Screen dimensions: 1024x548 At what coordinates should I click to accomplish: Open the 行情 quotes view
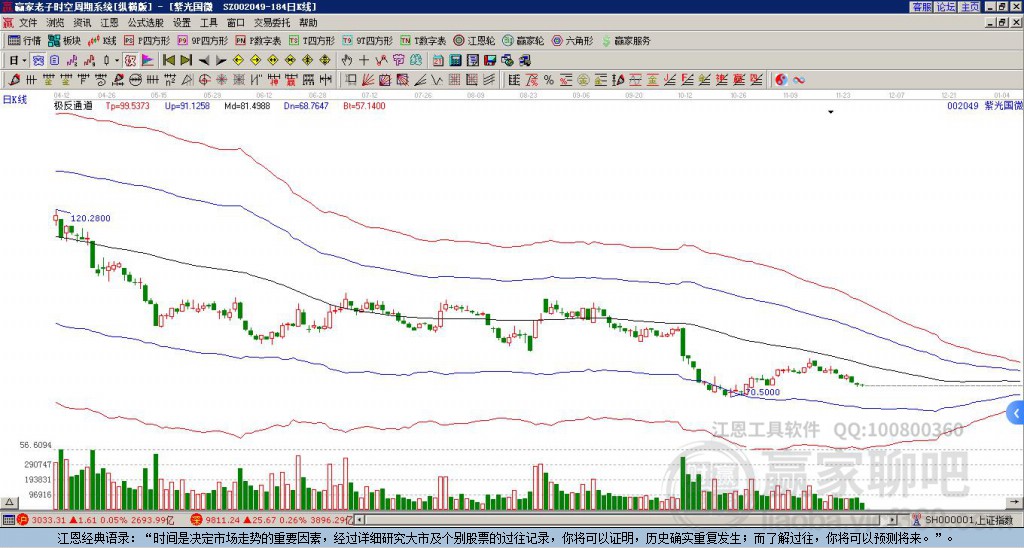tap(25, 41)
